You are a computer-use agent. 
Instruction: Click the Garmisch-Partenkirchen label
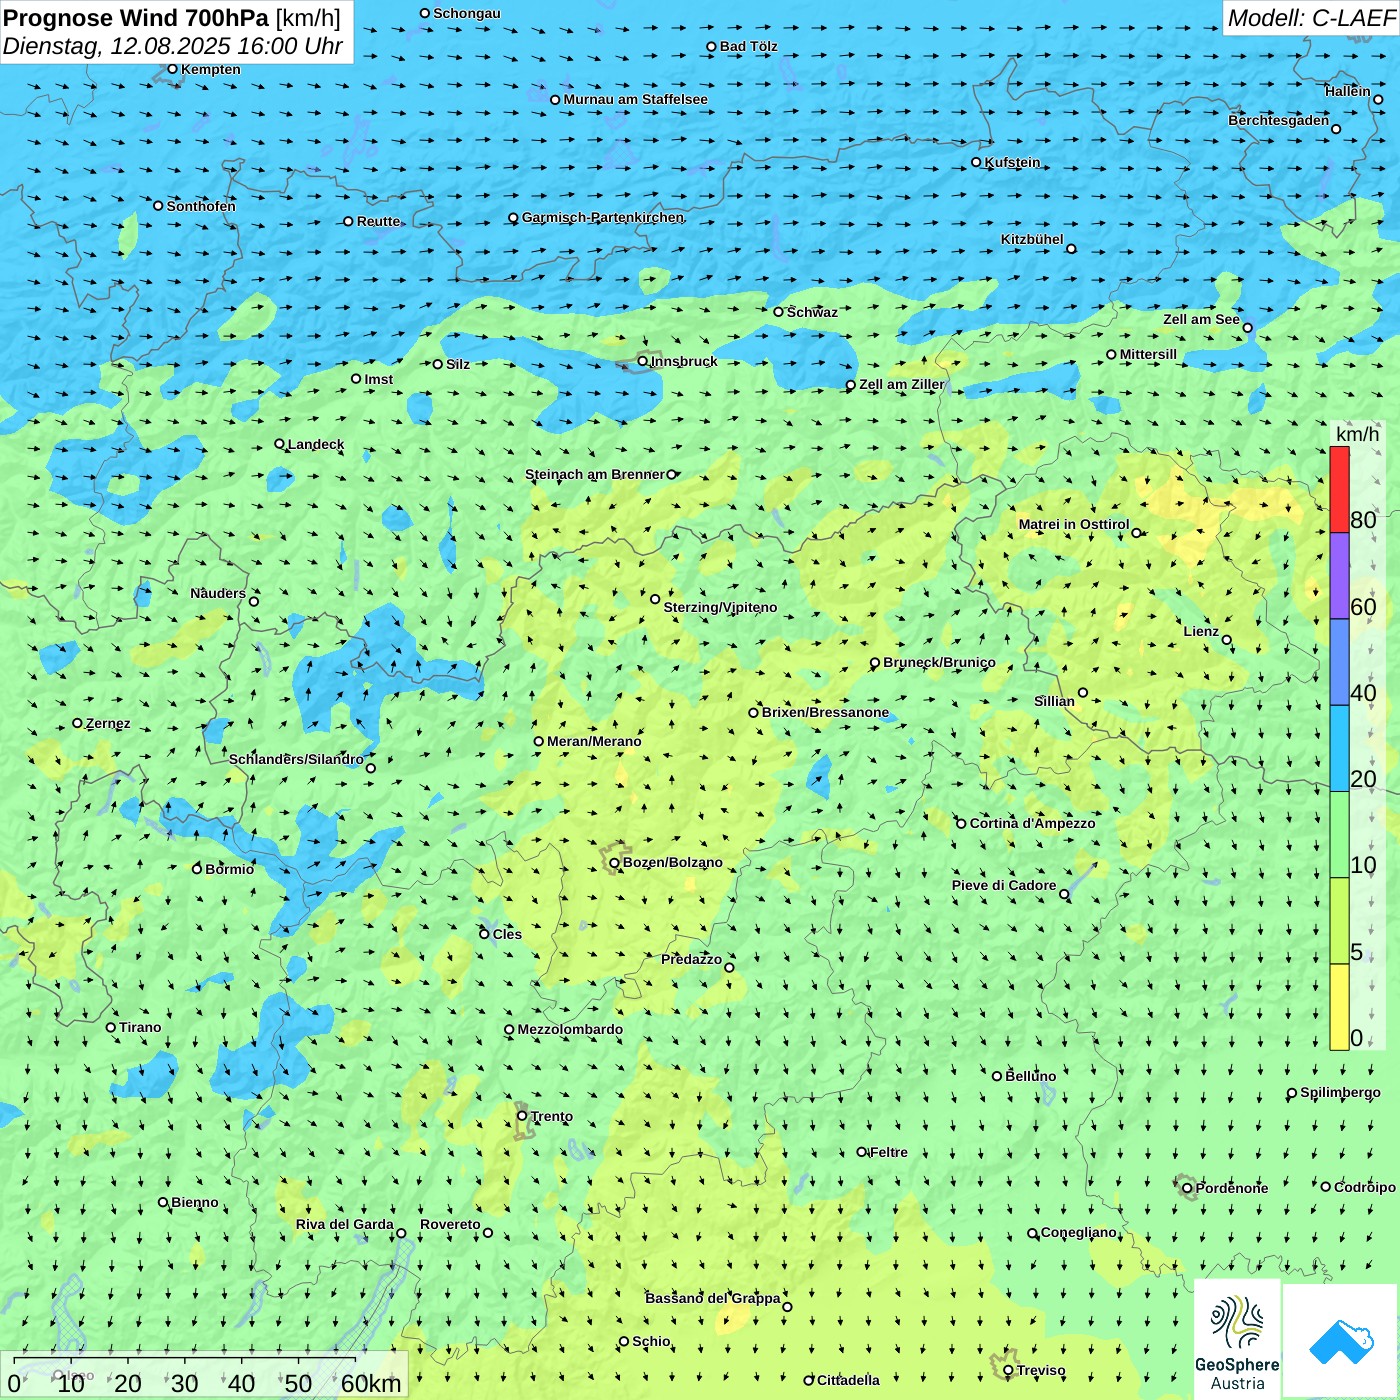pos(603,217)
